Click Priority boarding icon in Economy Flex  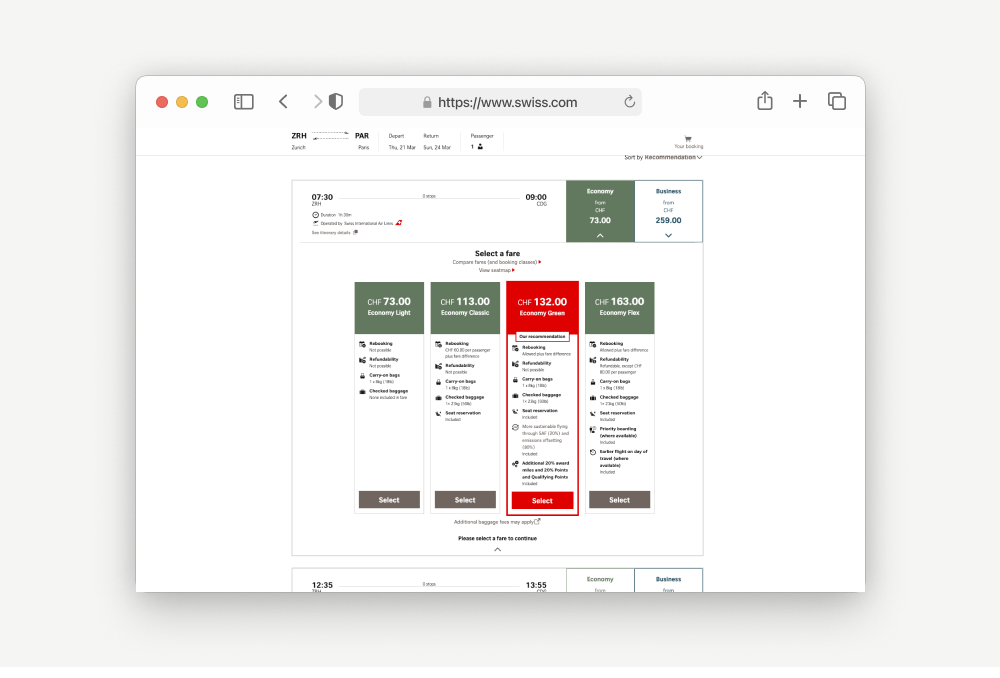[592, 429]
